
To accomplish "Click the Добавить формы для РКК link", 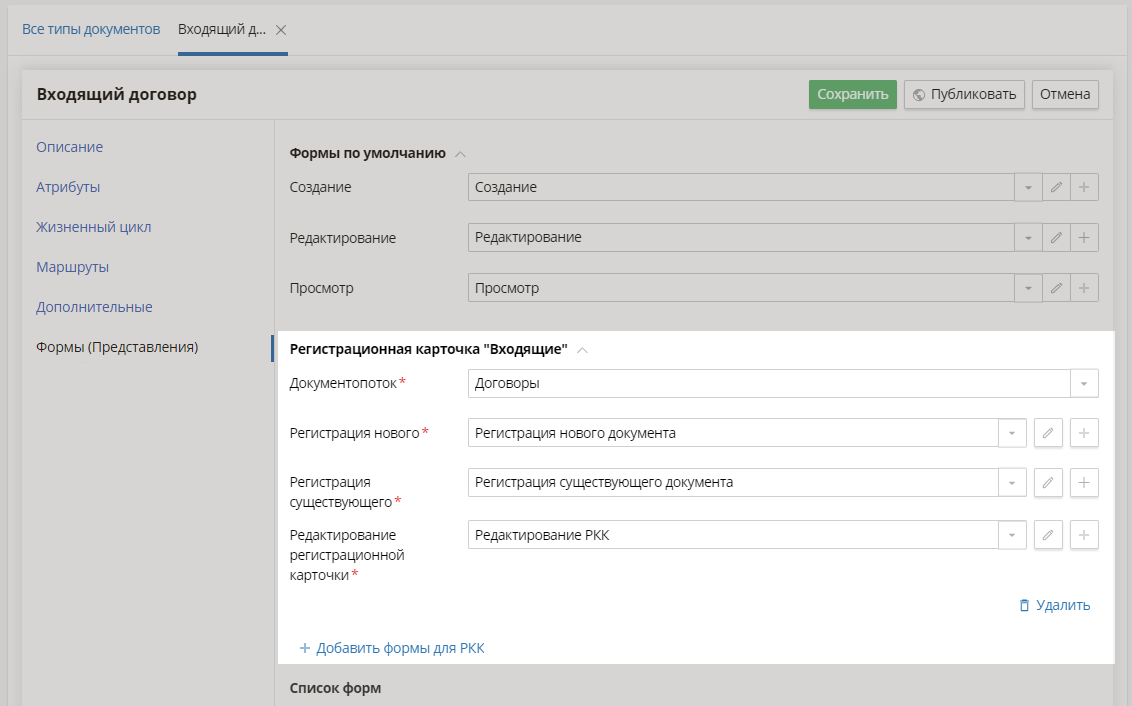I will pyautogui.click(x=392, y=647).
